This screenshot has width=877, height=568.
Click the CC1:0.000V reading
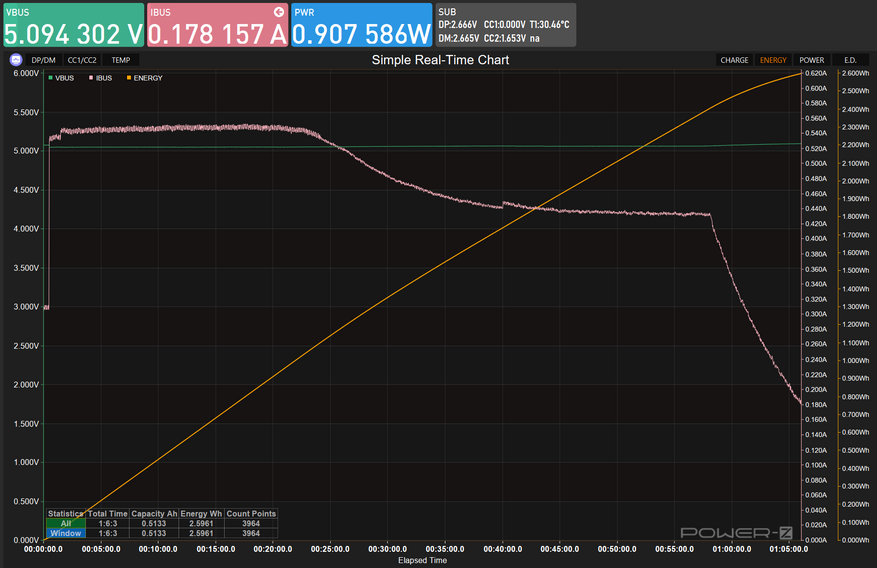[x=504, y=25]
